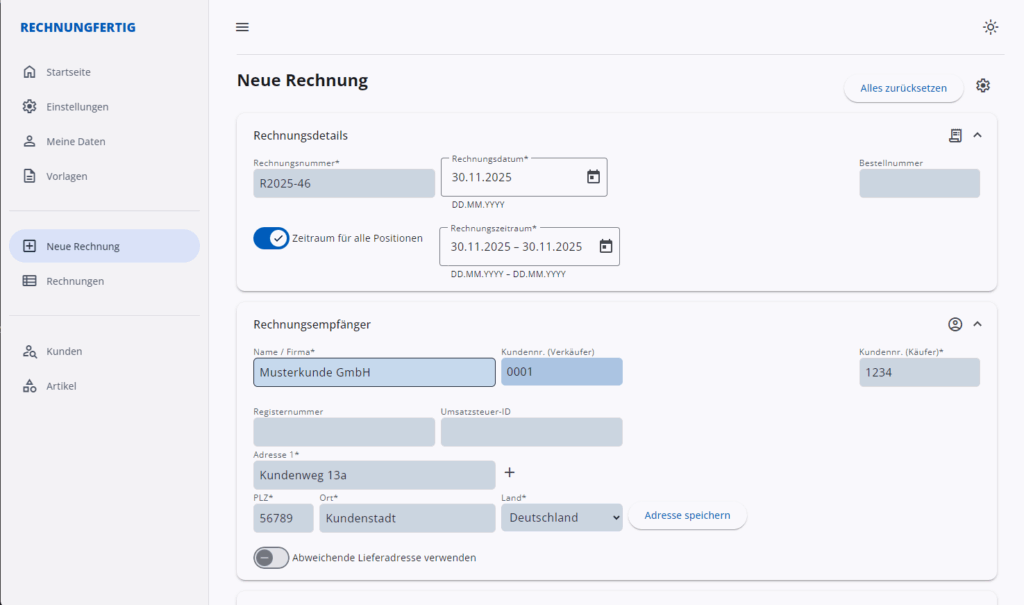Open the Land dropdown showing Deutschland
Viewport: 1024px width, 605px height.
(561, 517)
